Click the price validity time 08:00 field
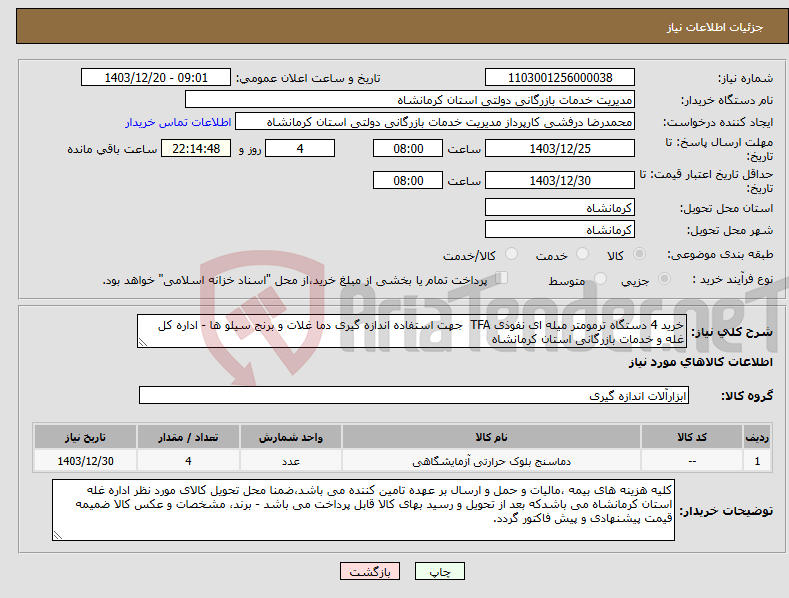 pos(408,180)
